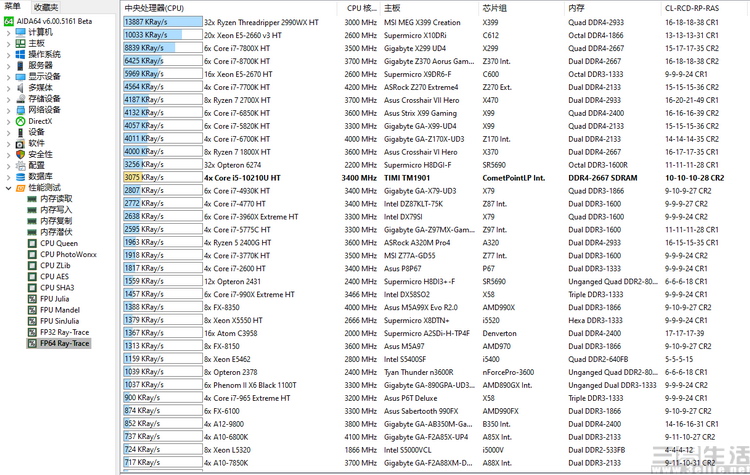Click the CPU Queen benchmark icon
The image size is (750, 475).
click(32, 243)
